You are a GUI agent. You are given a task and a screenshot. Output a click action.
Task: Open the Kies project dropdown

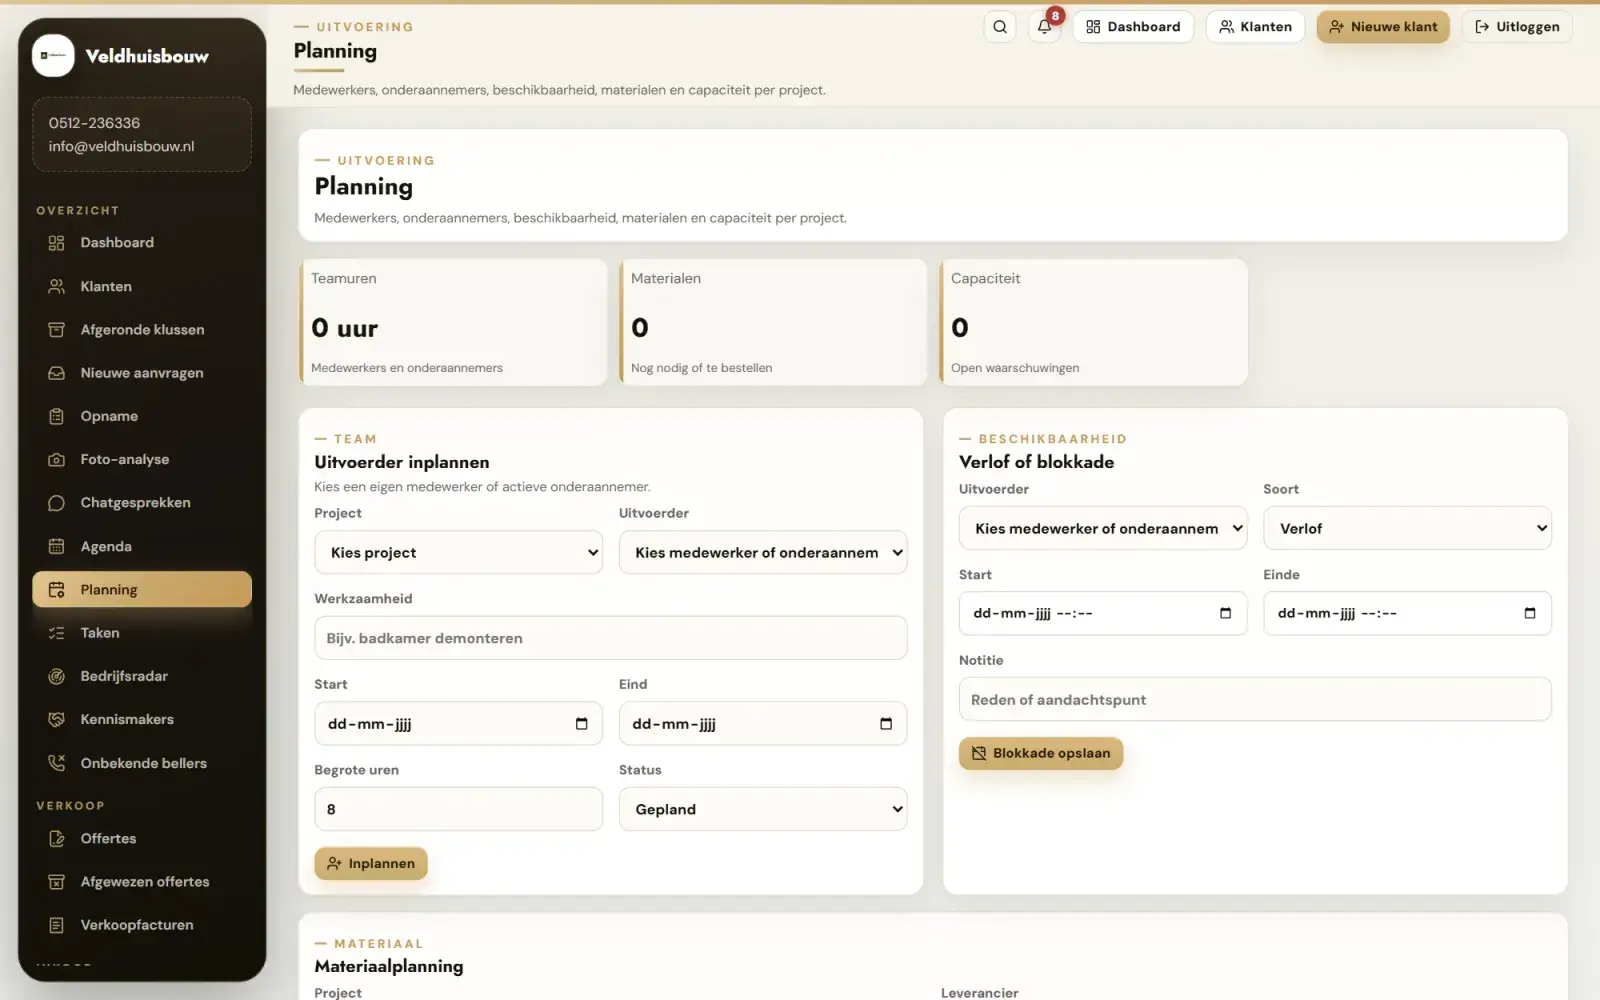(x=459, y=553)
